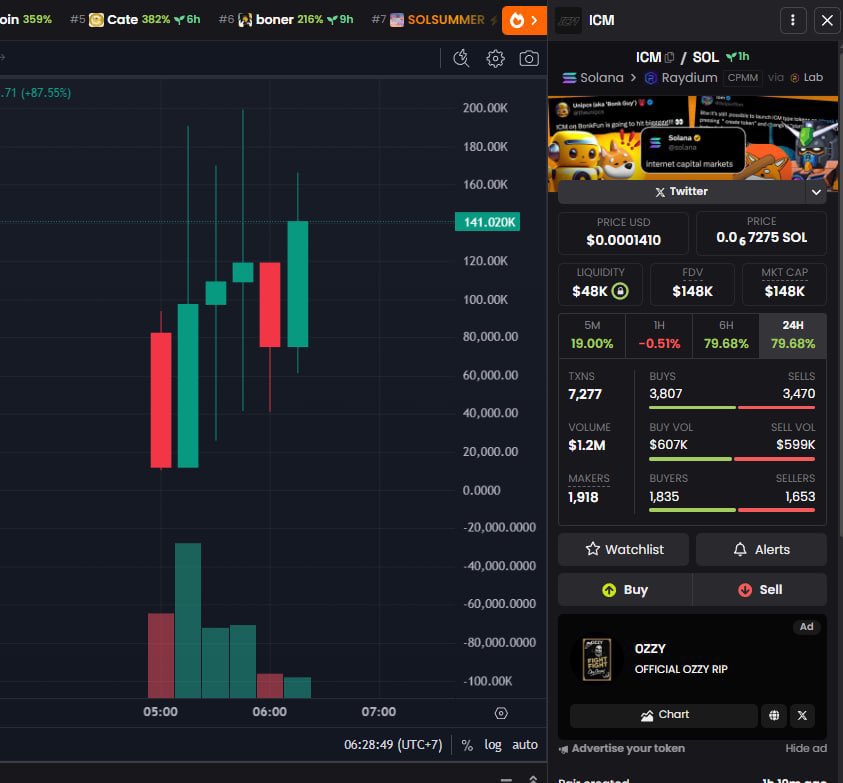
Task: Click the PRICE USD $0.0001410 box
Action: [623, 233]
